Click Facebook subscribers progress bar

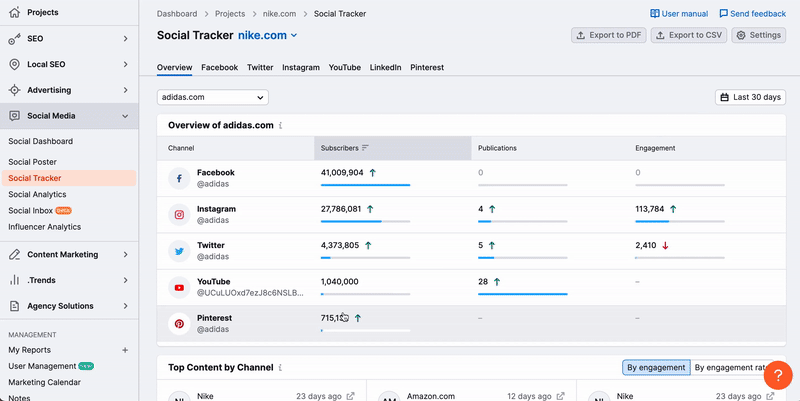click(365, 185)
